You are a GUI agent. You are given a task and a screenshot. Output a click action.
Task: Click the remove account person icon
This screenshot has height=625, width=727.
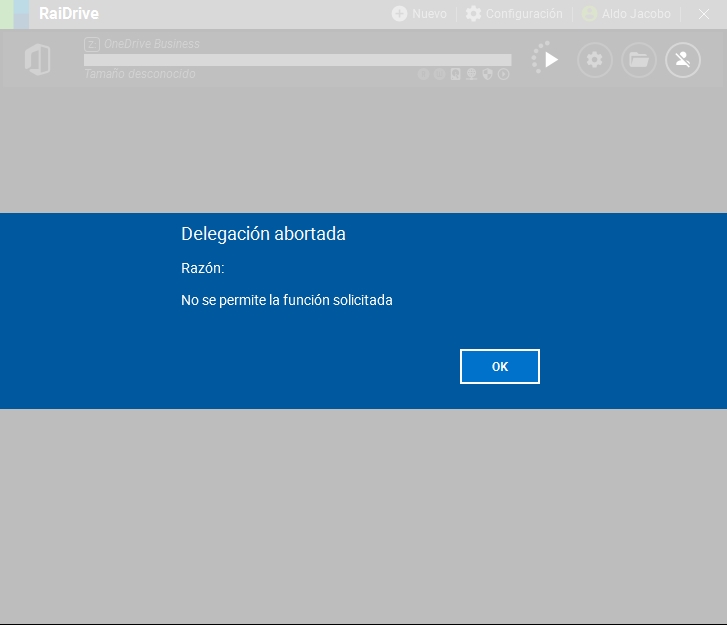point(683,60)
